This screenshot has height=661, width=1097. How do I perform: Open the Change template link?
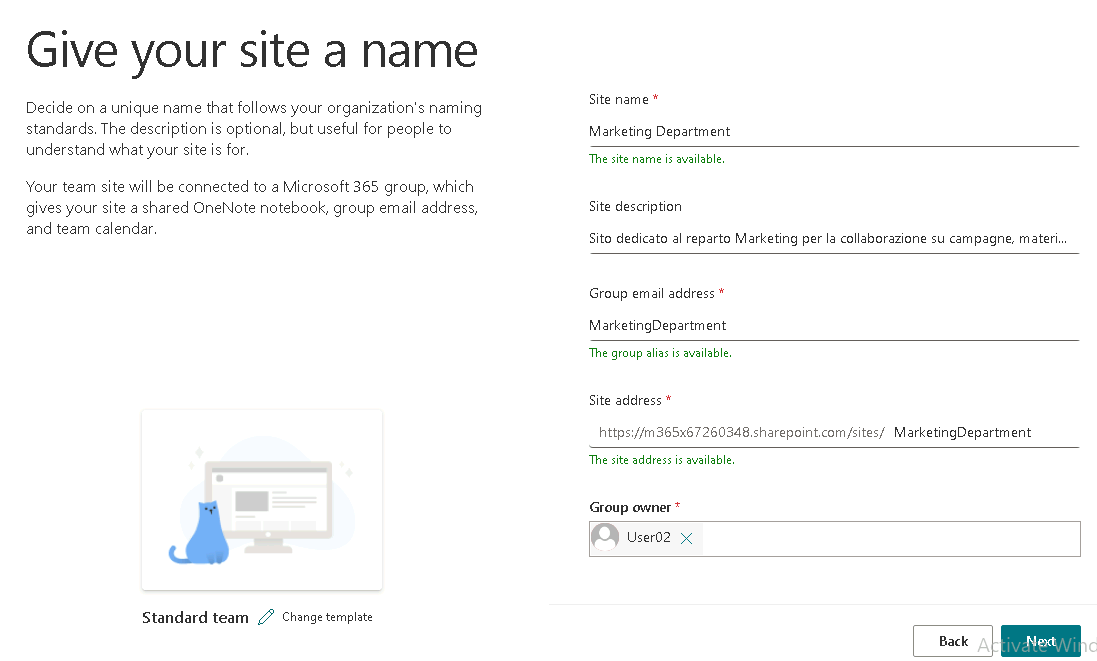(327, 617)
